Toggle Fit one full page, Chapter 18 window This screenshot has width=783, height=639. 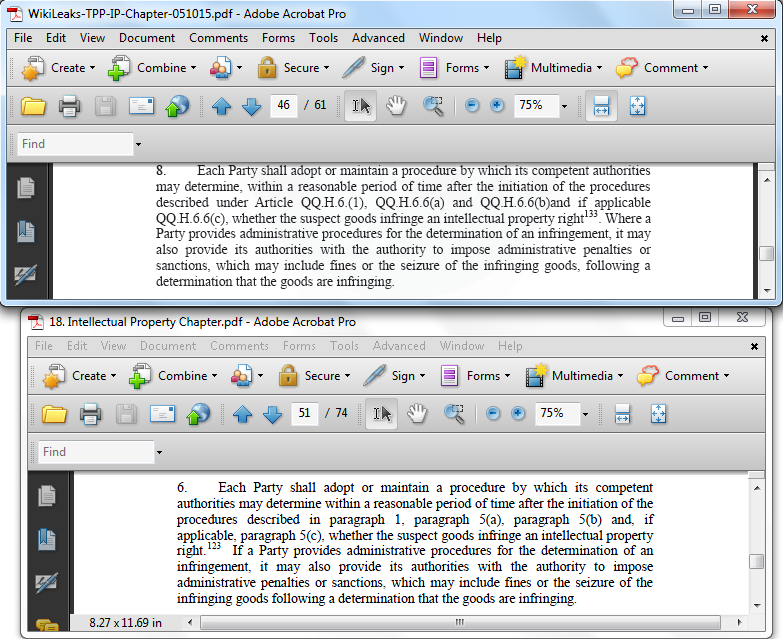(658, 414)
